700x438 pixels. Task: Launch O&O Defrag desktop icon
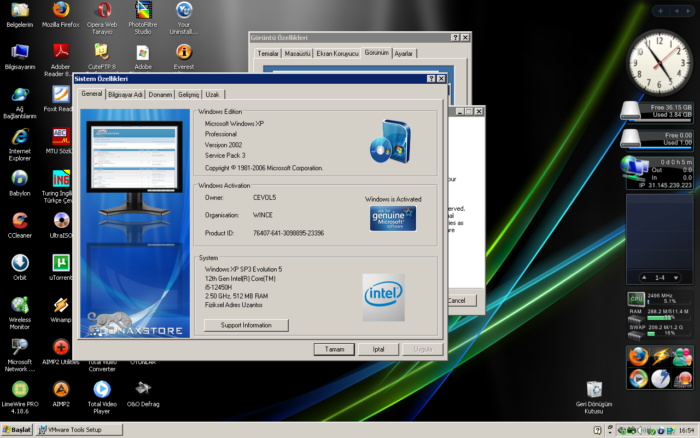pyautogui.click(x=143, y=393)
